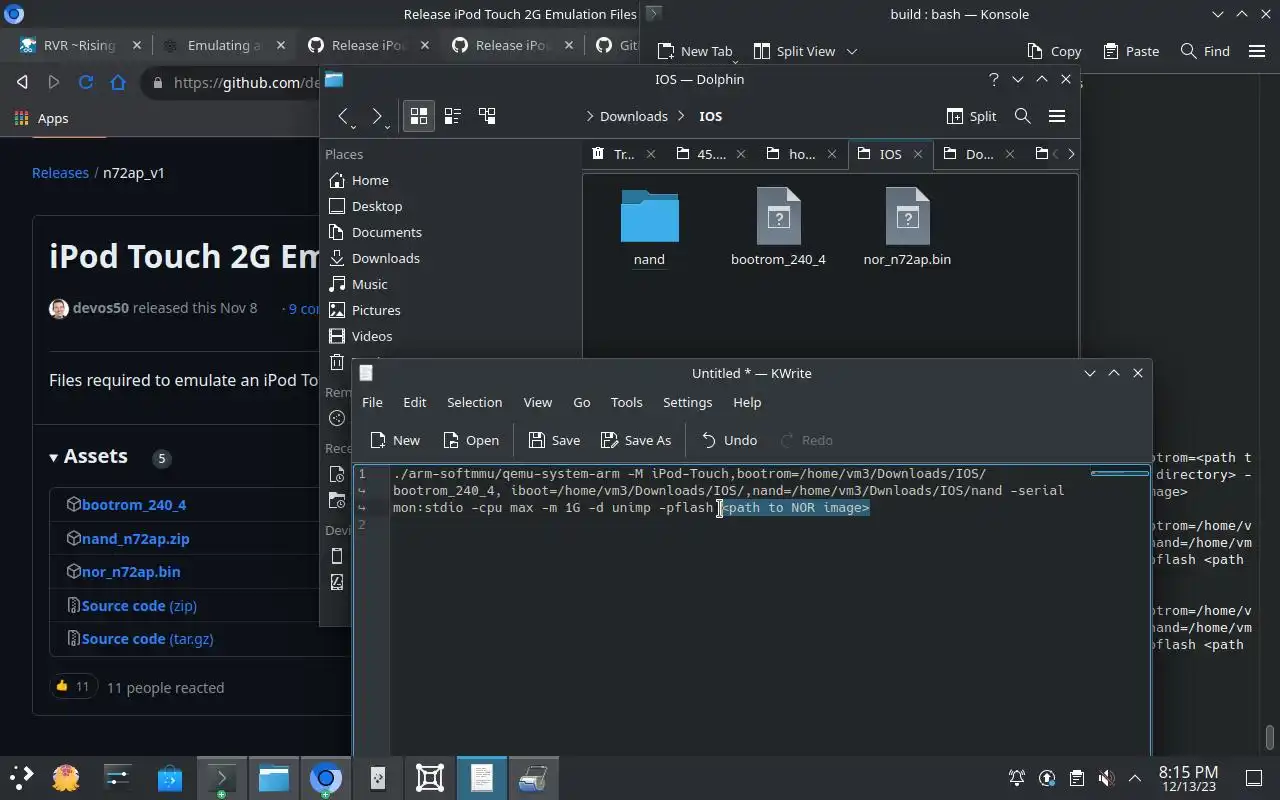1280x800 pixels.
Task: Click the Dolphin search magnifier icon
Action: click(1022, 116)
